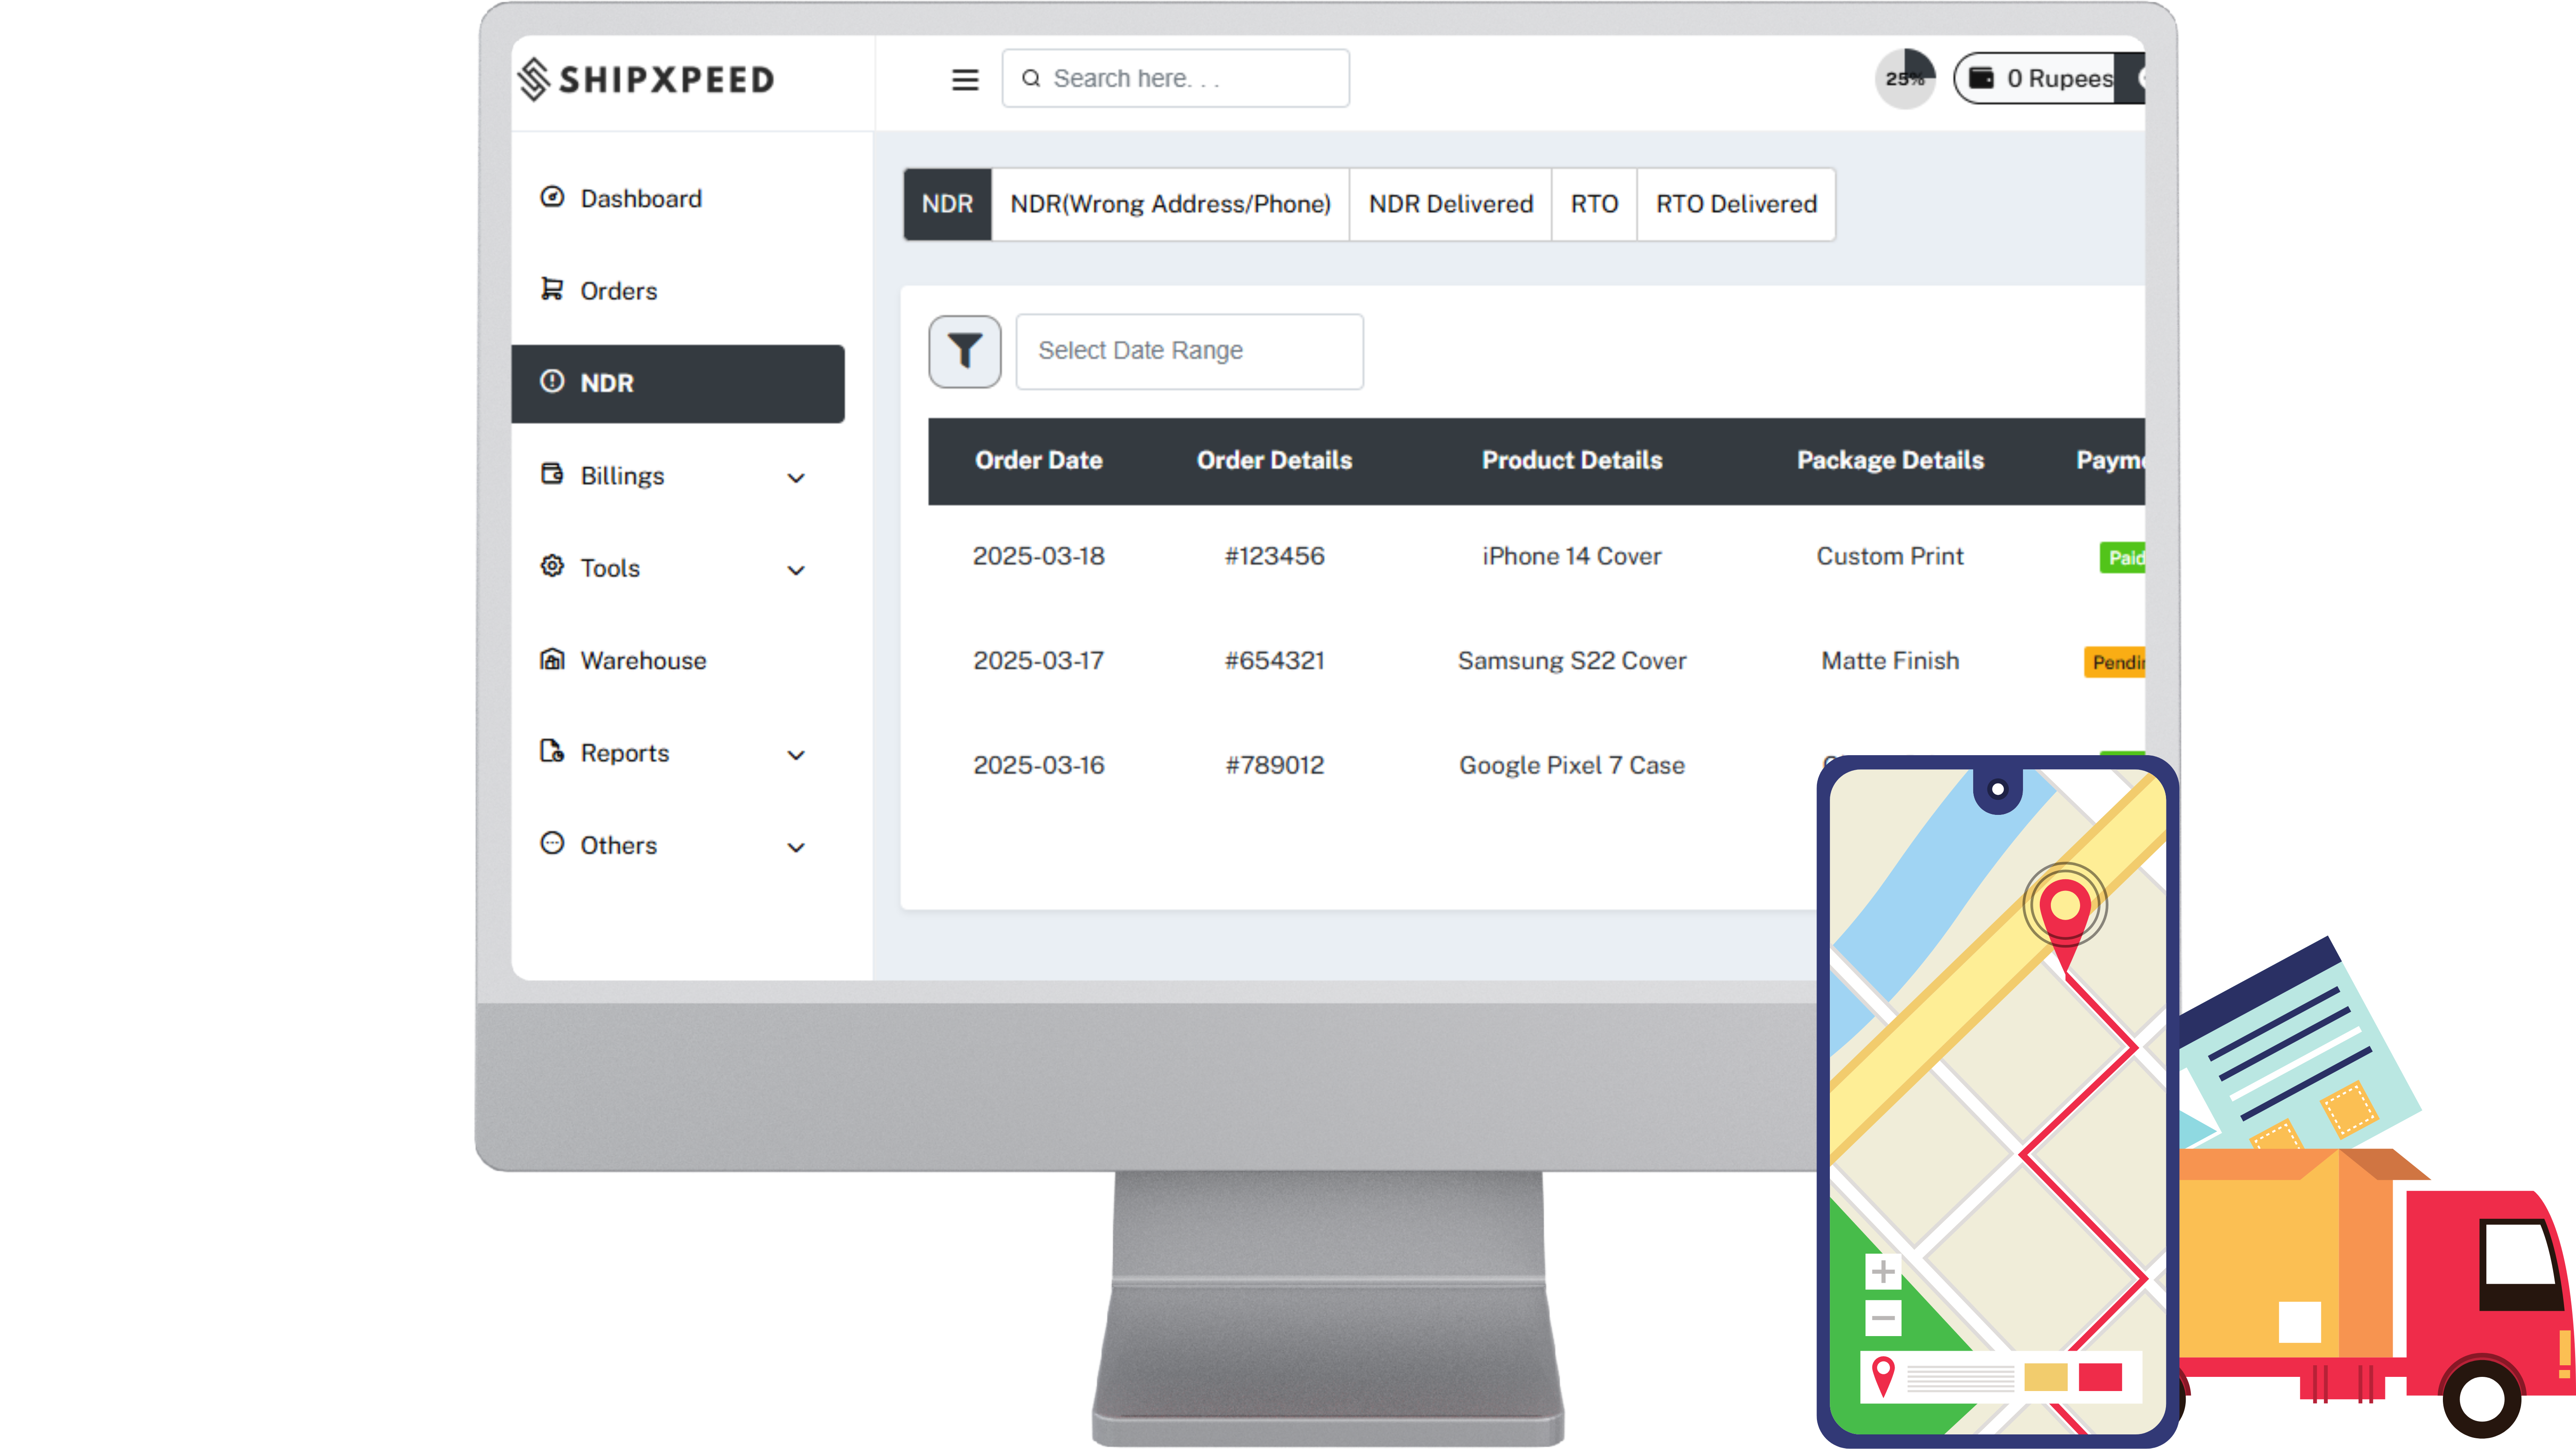Click the Dashboard gauge icon
2576x1449 pixels.
[552, 197]
